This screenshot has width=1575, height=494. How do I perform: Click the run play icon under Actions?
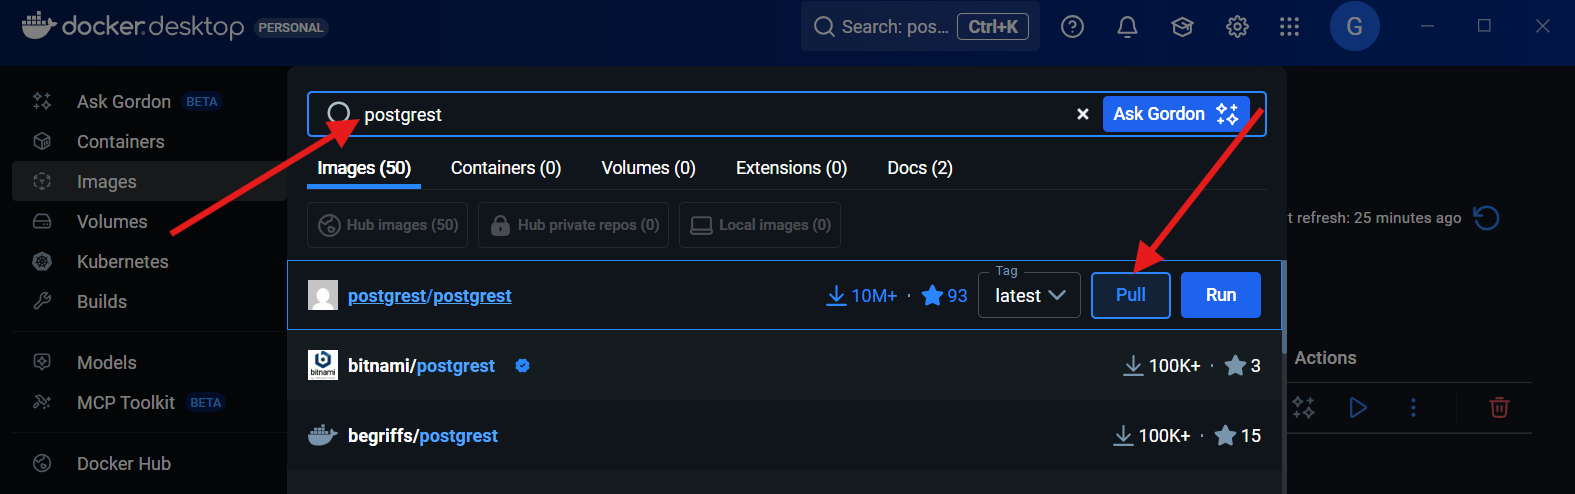tap(1358, 407)
